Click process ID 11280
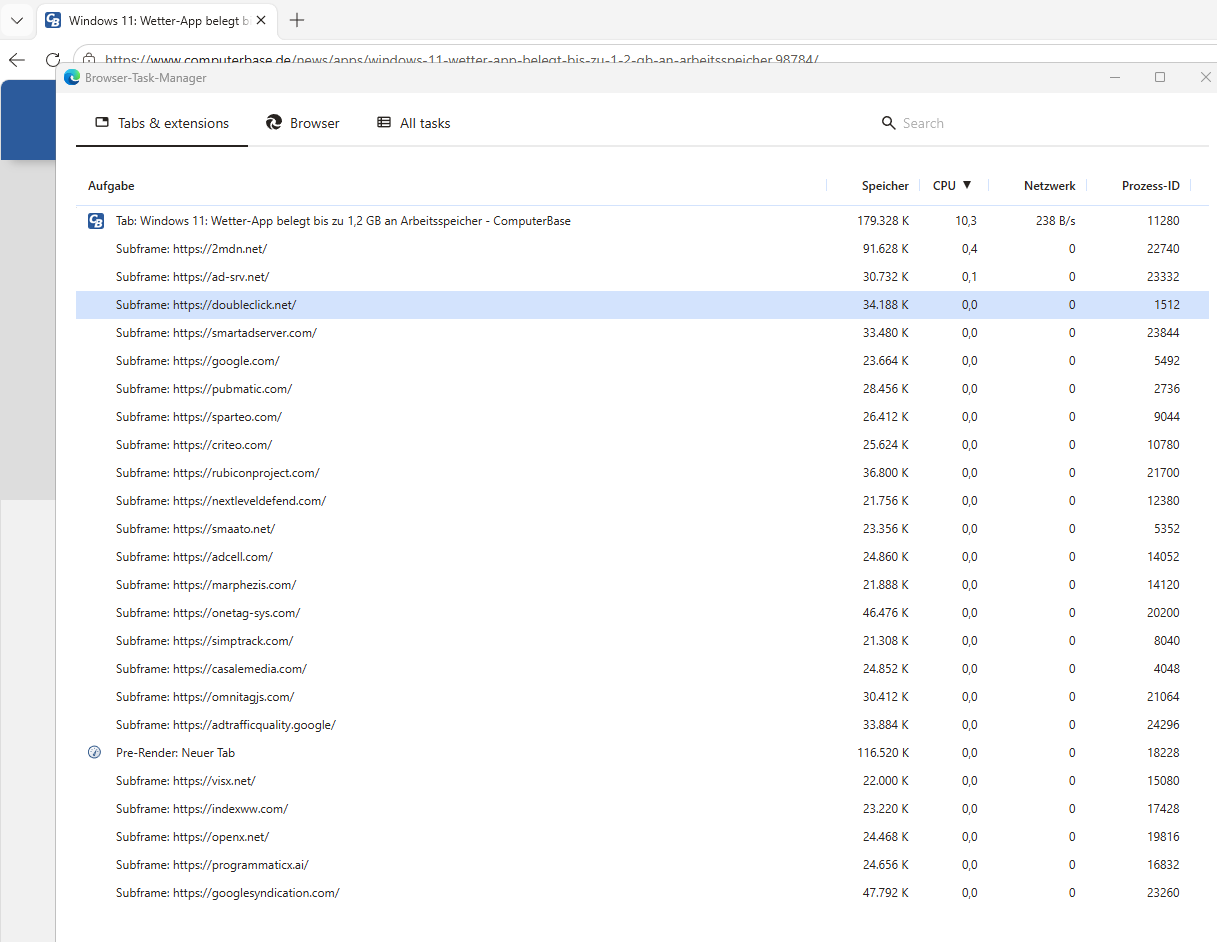Screen dimensions: 1217x942 pyautogui.click(x=1163, y=221)
